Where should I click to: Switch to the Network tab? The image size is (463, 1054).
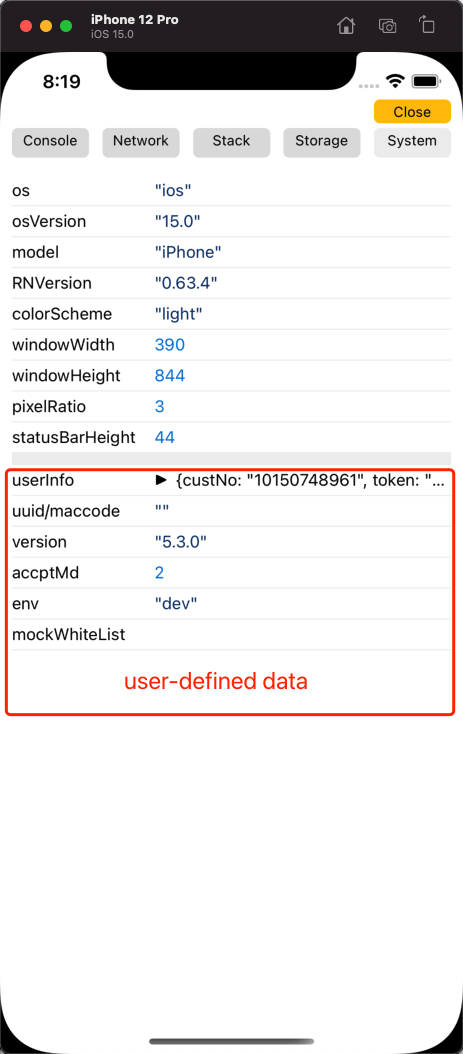(140, 143)
